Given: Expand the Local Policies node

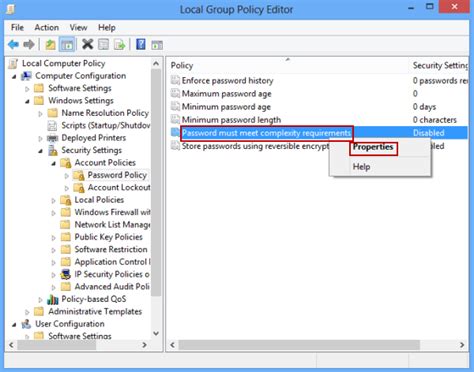Looking at the screenshot, I should 53,201.
